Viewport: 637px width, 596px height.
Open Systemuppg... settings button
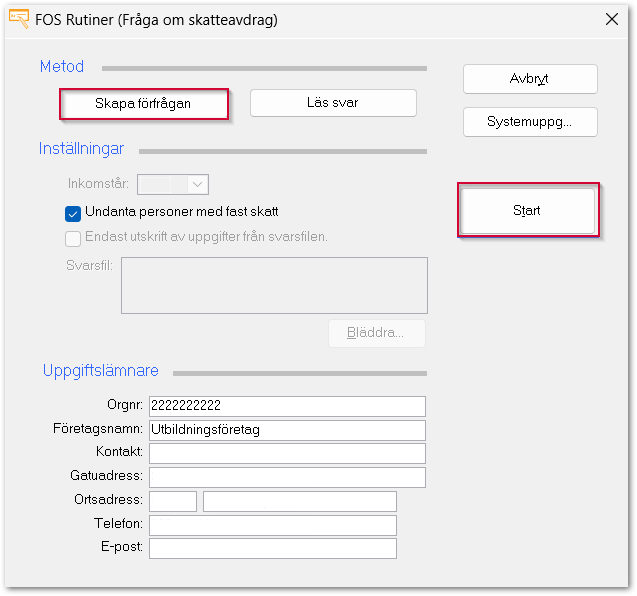[530, 122]
